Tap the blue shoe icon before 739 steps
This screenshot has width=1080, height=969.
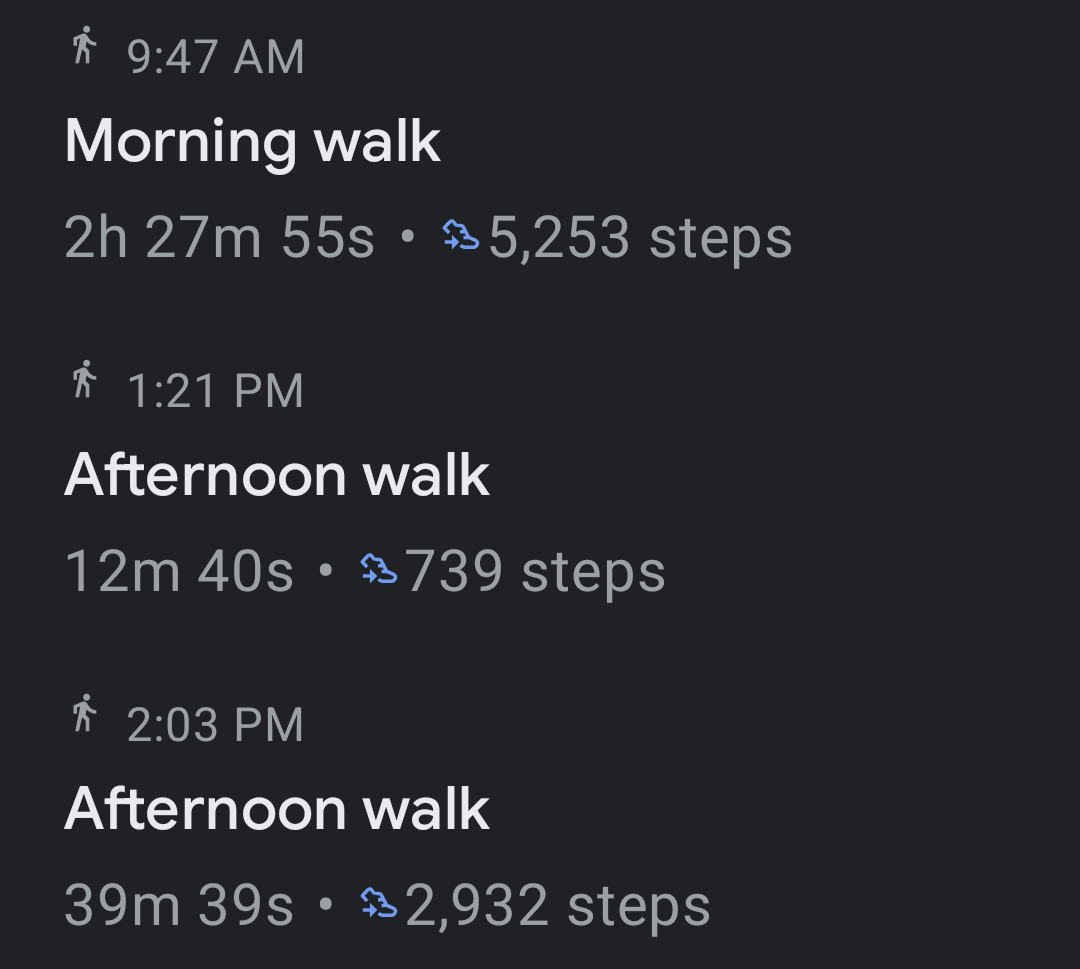(x=378, y=571)
